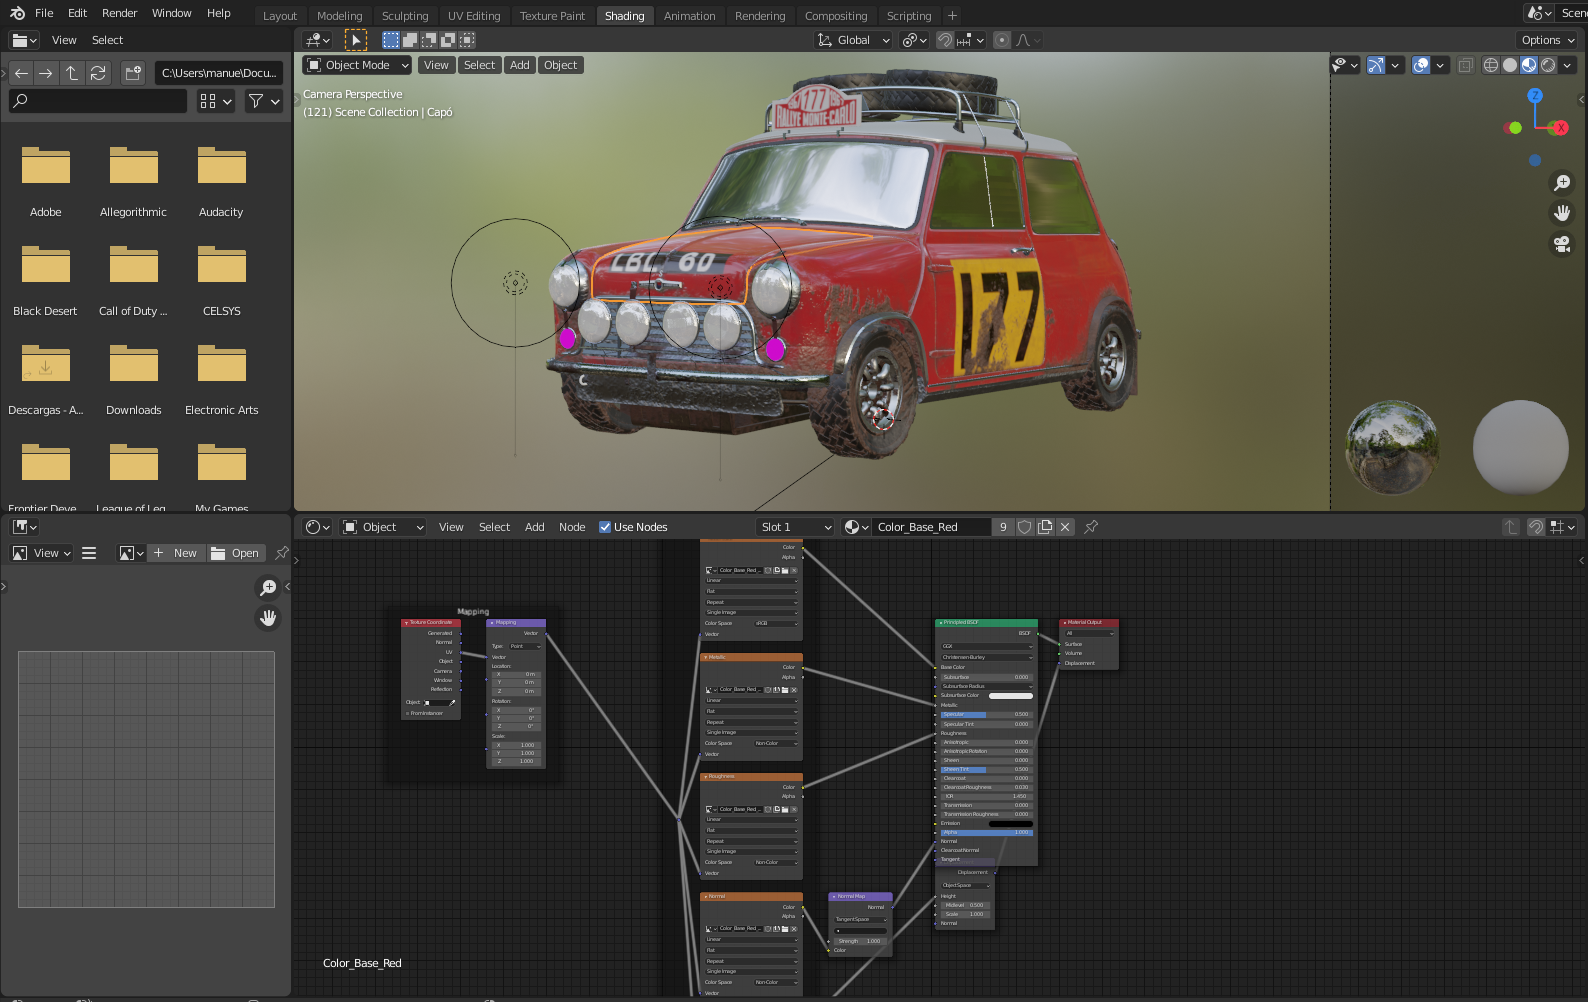1588x1002 pixels.
Task: Expand the Global transform orientation dropdown
Action: coord(853,40)
